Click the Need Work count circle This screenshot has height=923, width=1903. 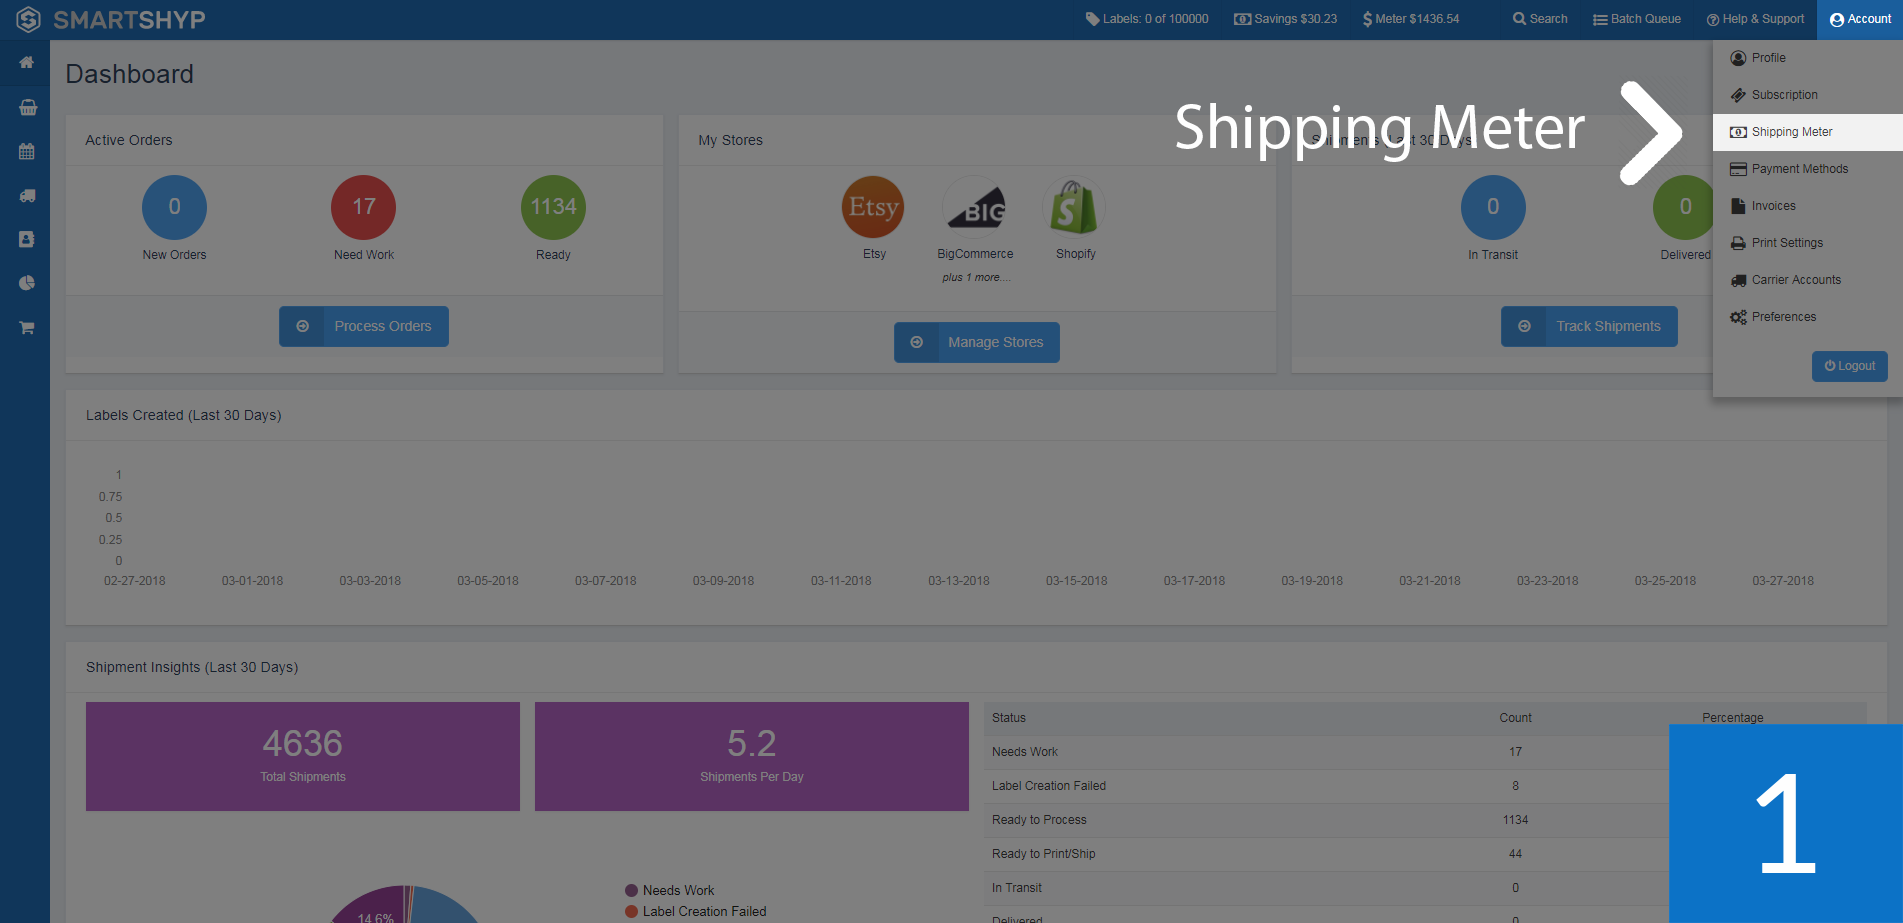pos(364,207)
